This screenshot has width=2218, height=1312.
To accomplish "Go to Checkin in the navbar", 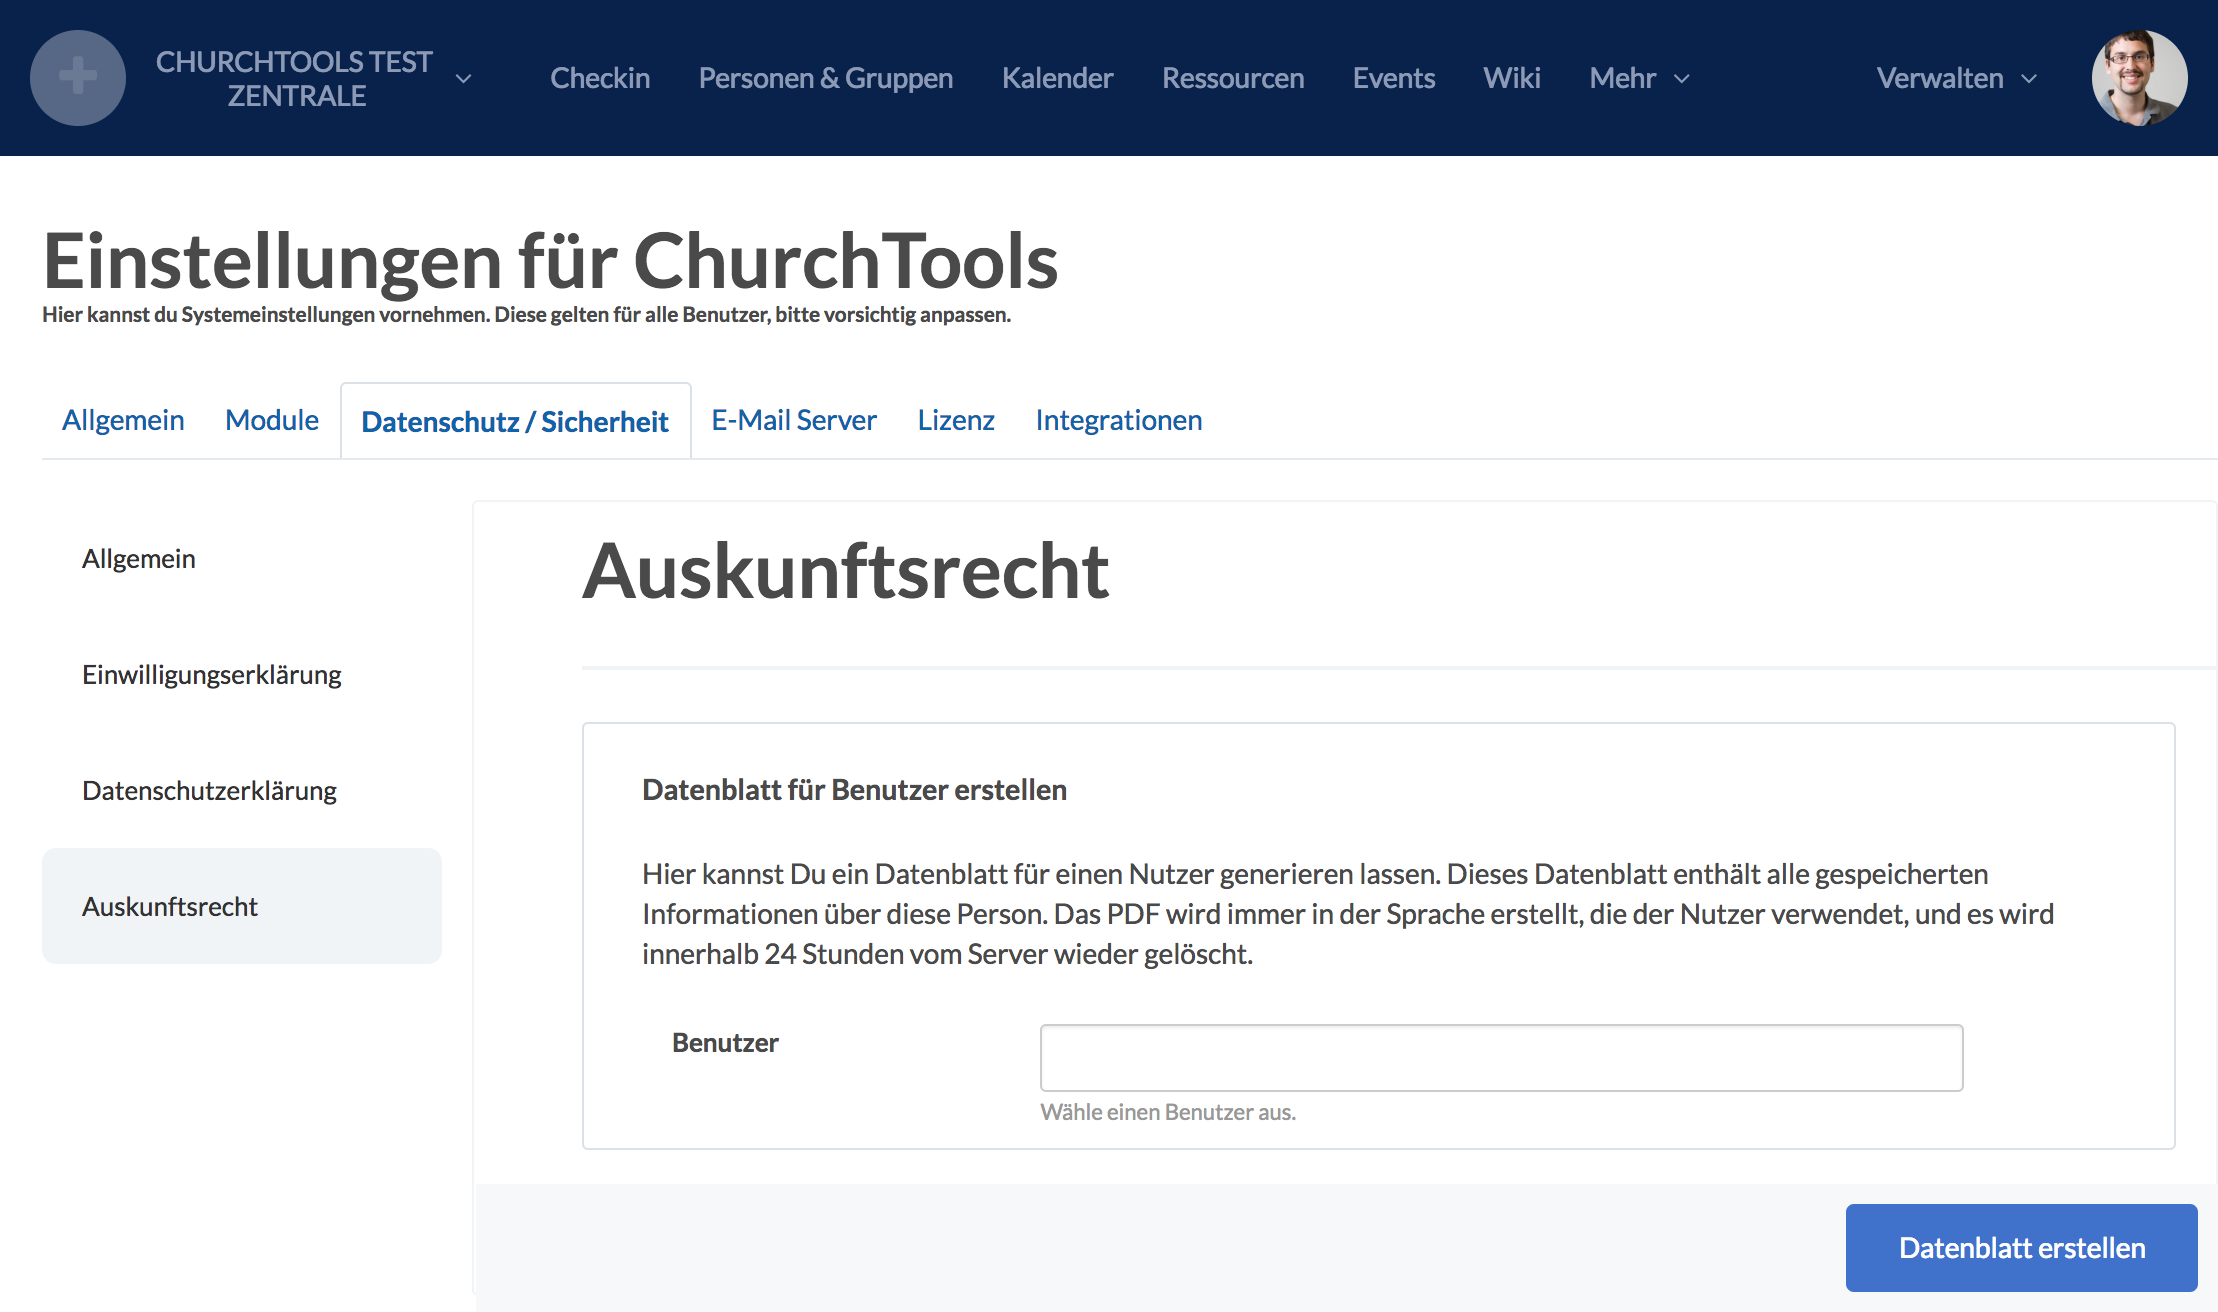I will (x=600, y=78).
